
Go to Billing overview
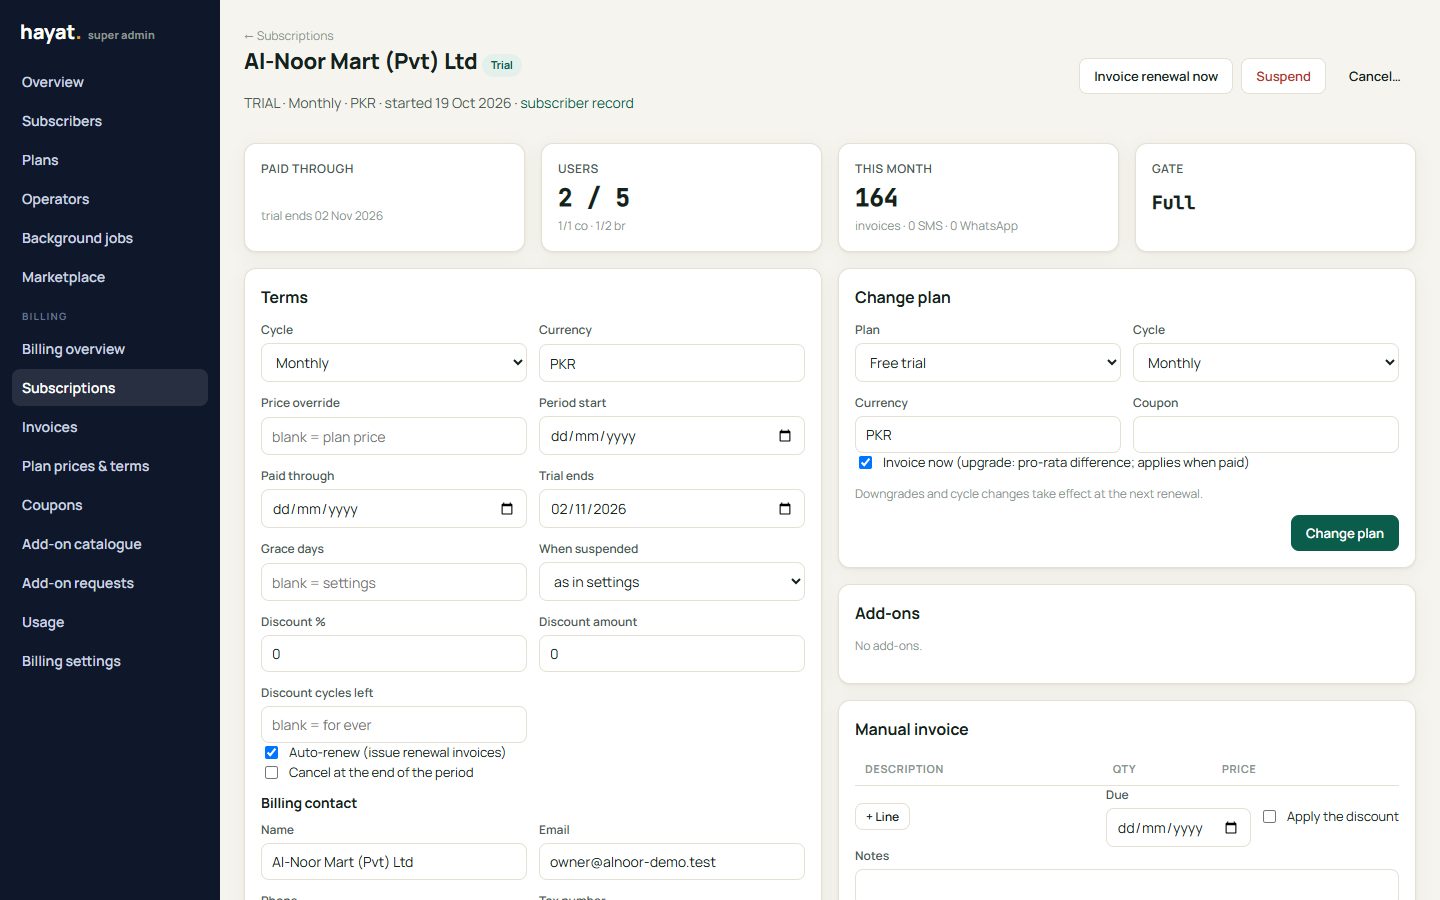point(110,349)
